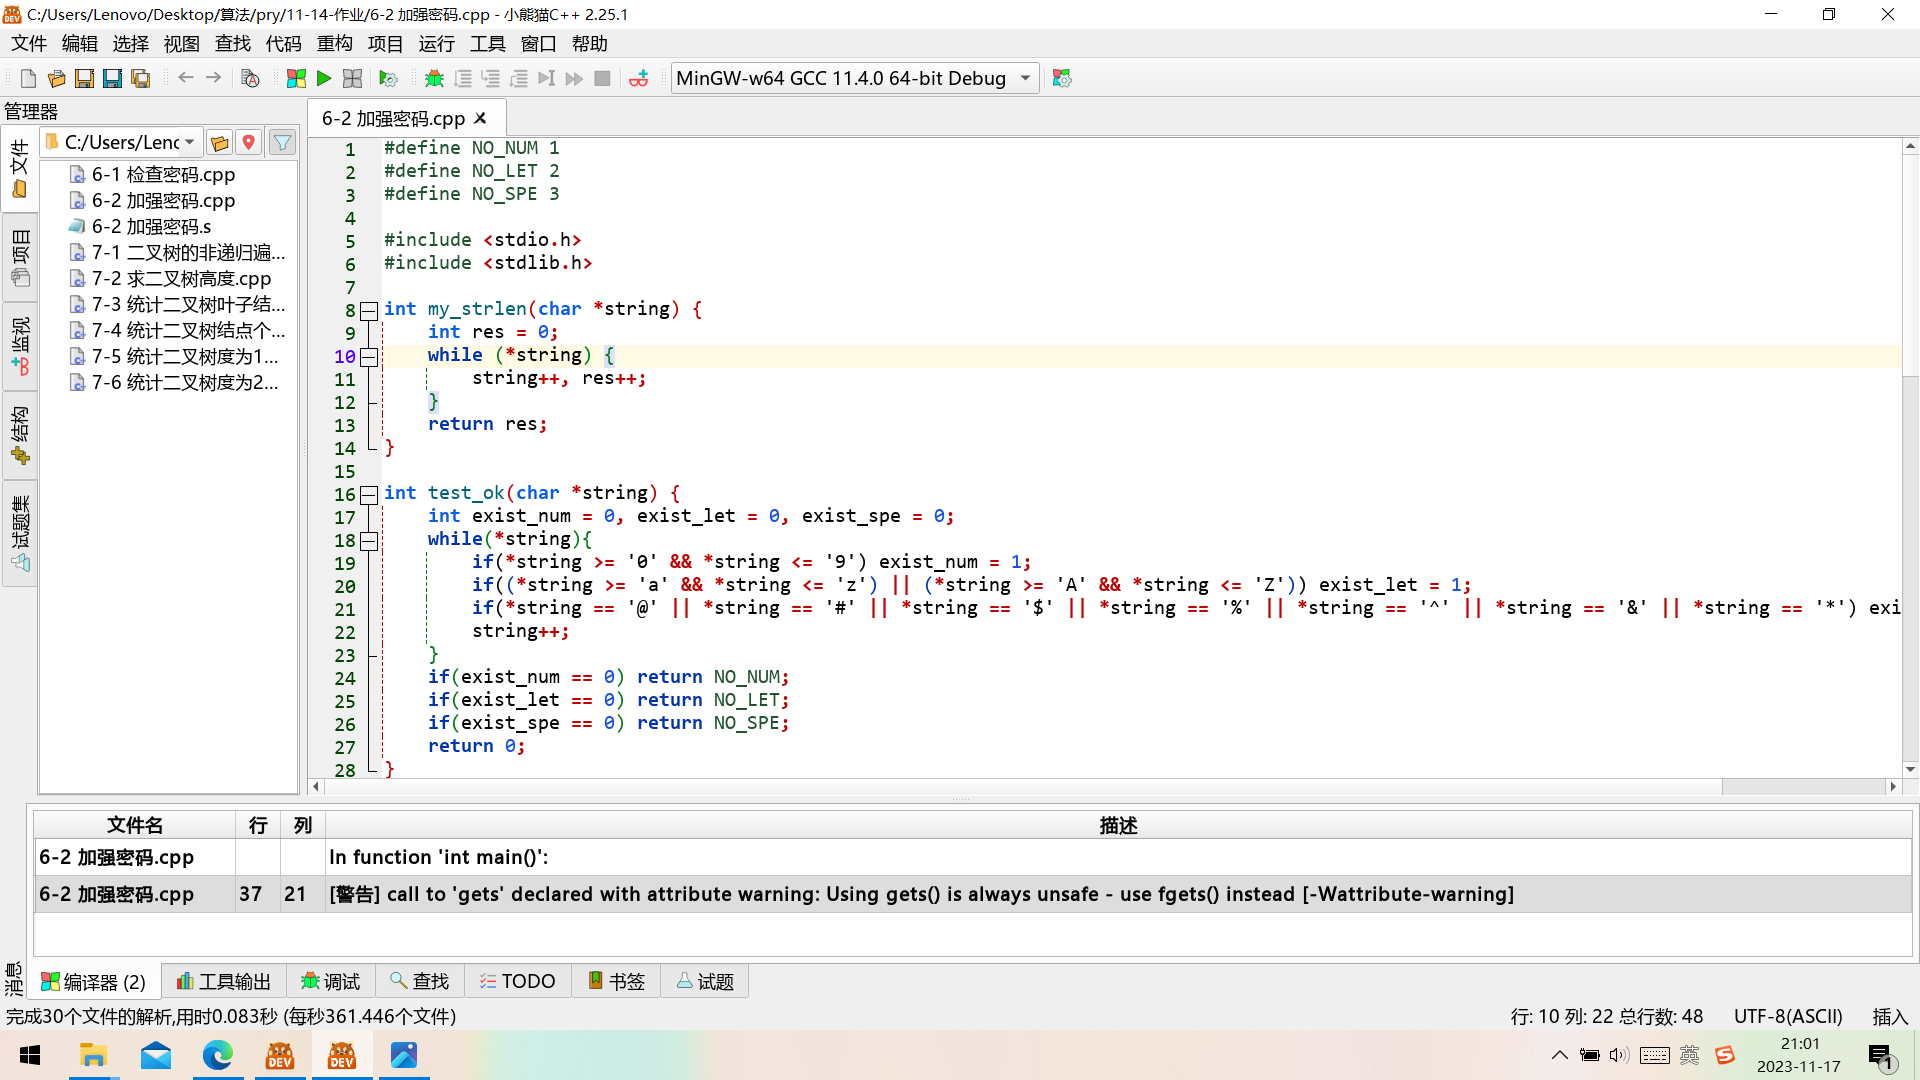Launch a debug session with the bug icon
The width and height of the screenshot is (1920, 1080).
pyautogui.click(x=435, y=78)
